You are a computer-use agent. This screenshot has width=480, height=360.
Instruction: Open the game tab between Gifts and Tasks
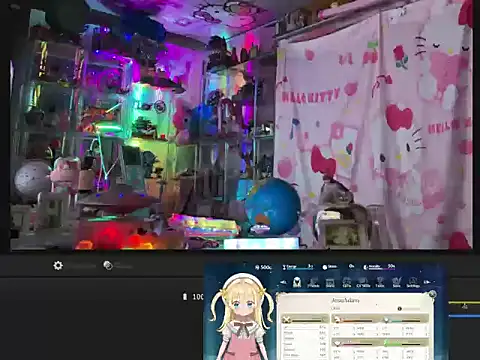click(x=363, y=283)
